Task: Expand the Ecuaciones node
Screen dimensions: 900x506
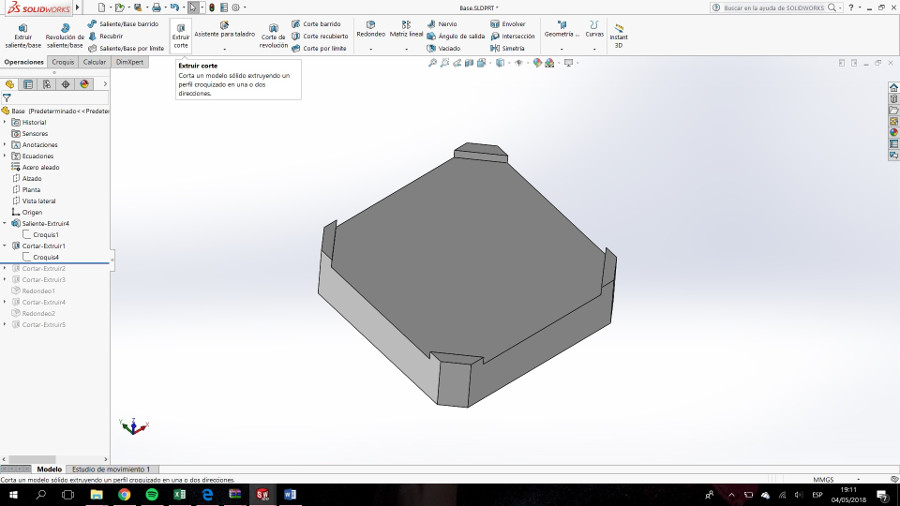Action: (x=5, y=156)
